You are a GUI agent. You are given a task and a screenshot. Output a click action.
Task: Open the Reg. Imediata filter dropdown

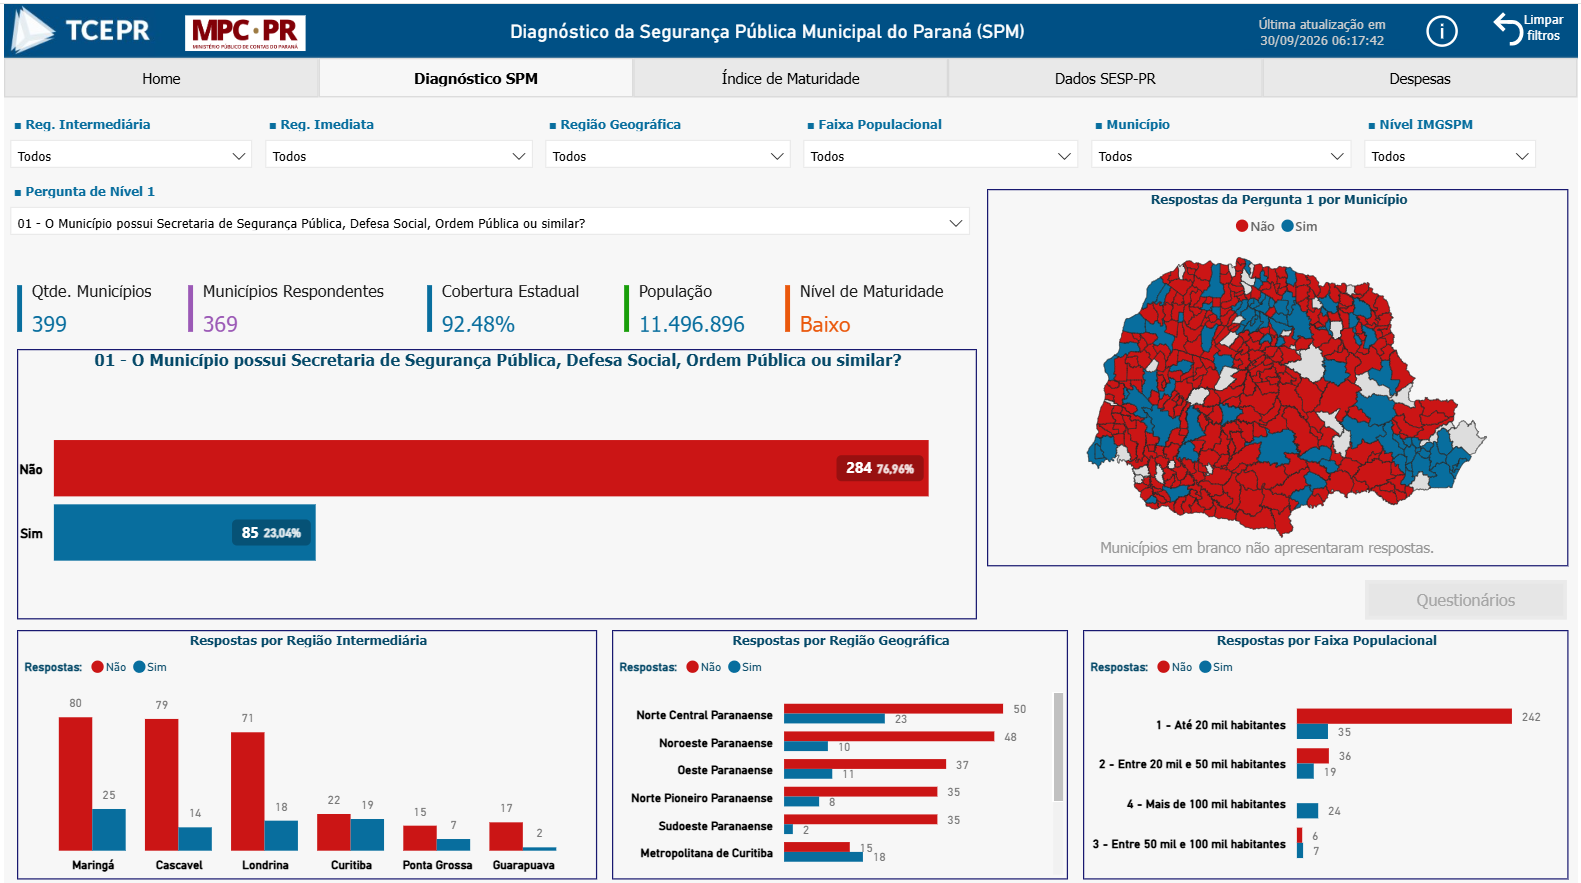click(x=398, y=156)
